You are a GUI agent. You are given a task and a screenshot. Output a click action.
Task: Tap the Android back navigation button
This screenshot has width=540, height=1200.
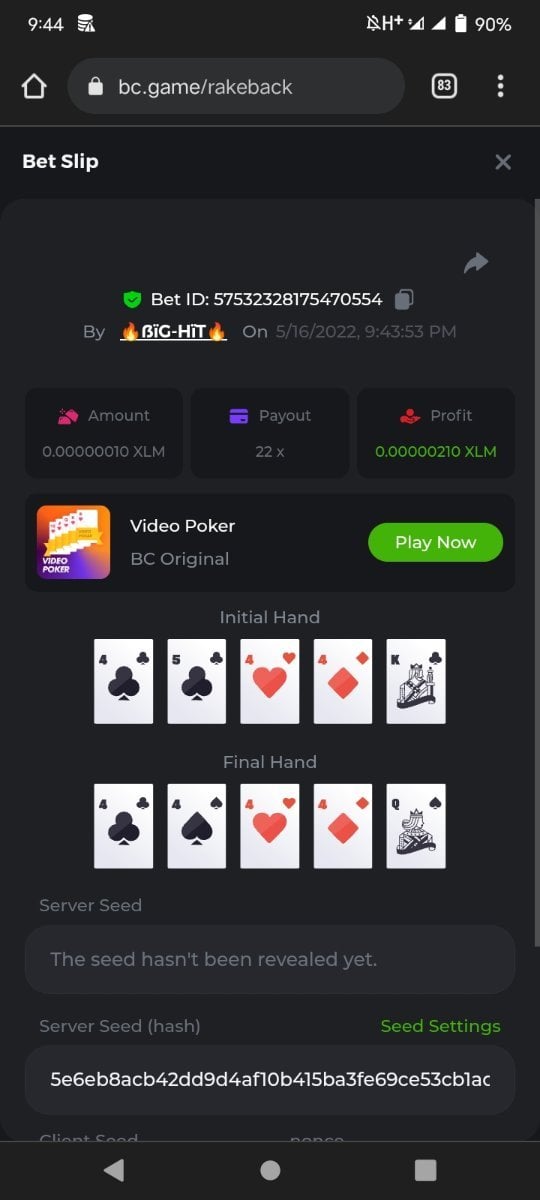pos(114,1170)
